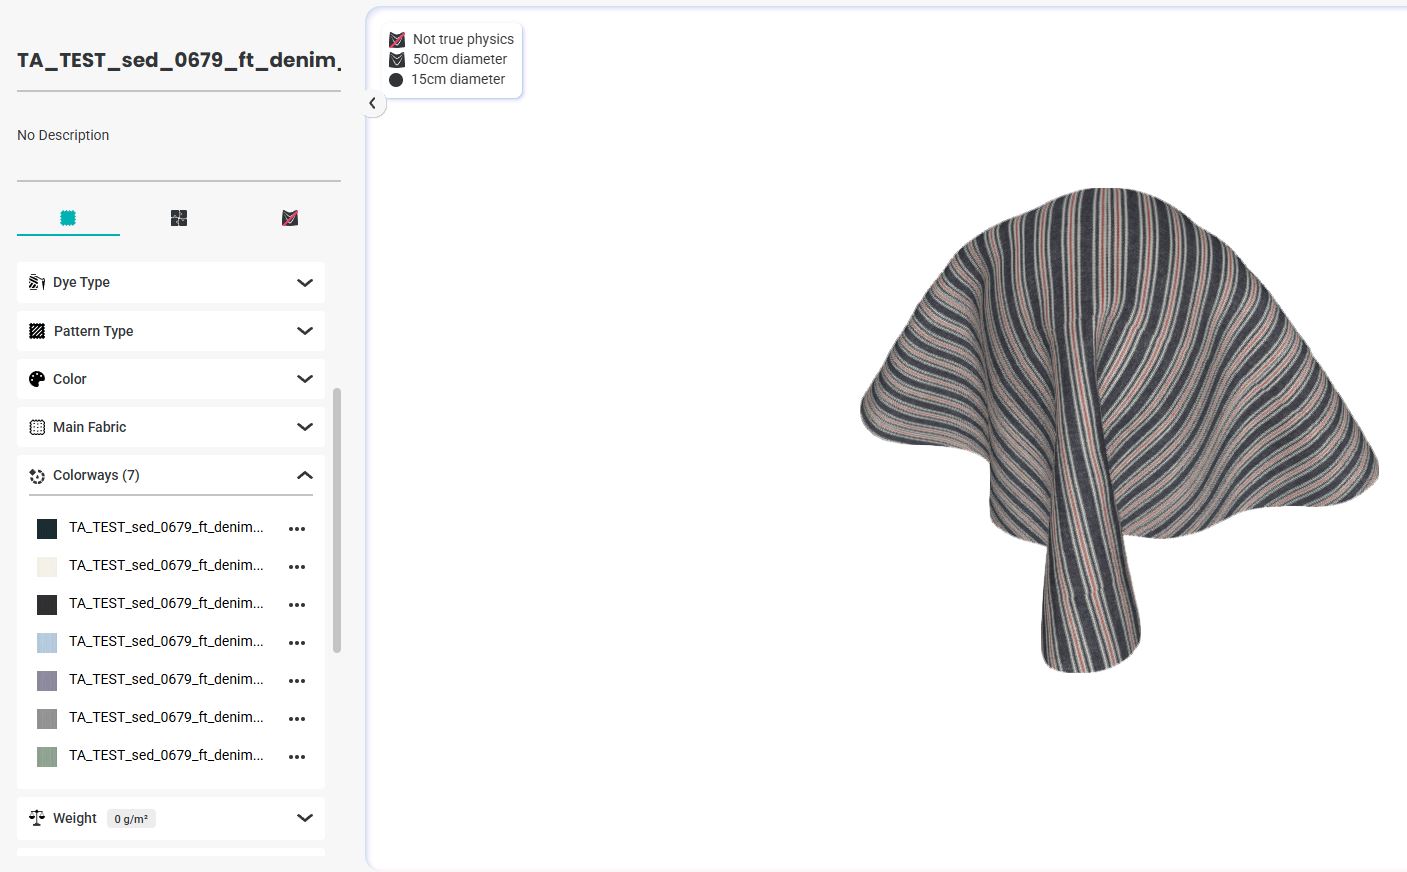Collapse the left side panel arrow
This screenshot has width=1407, height=872.
point(372,103)
